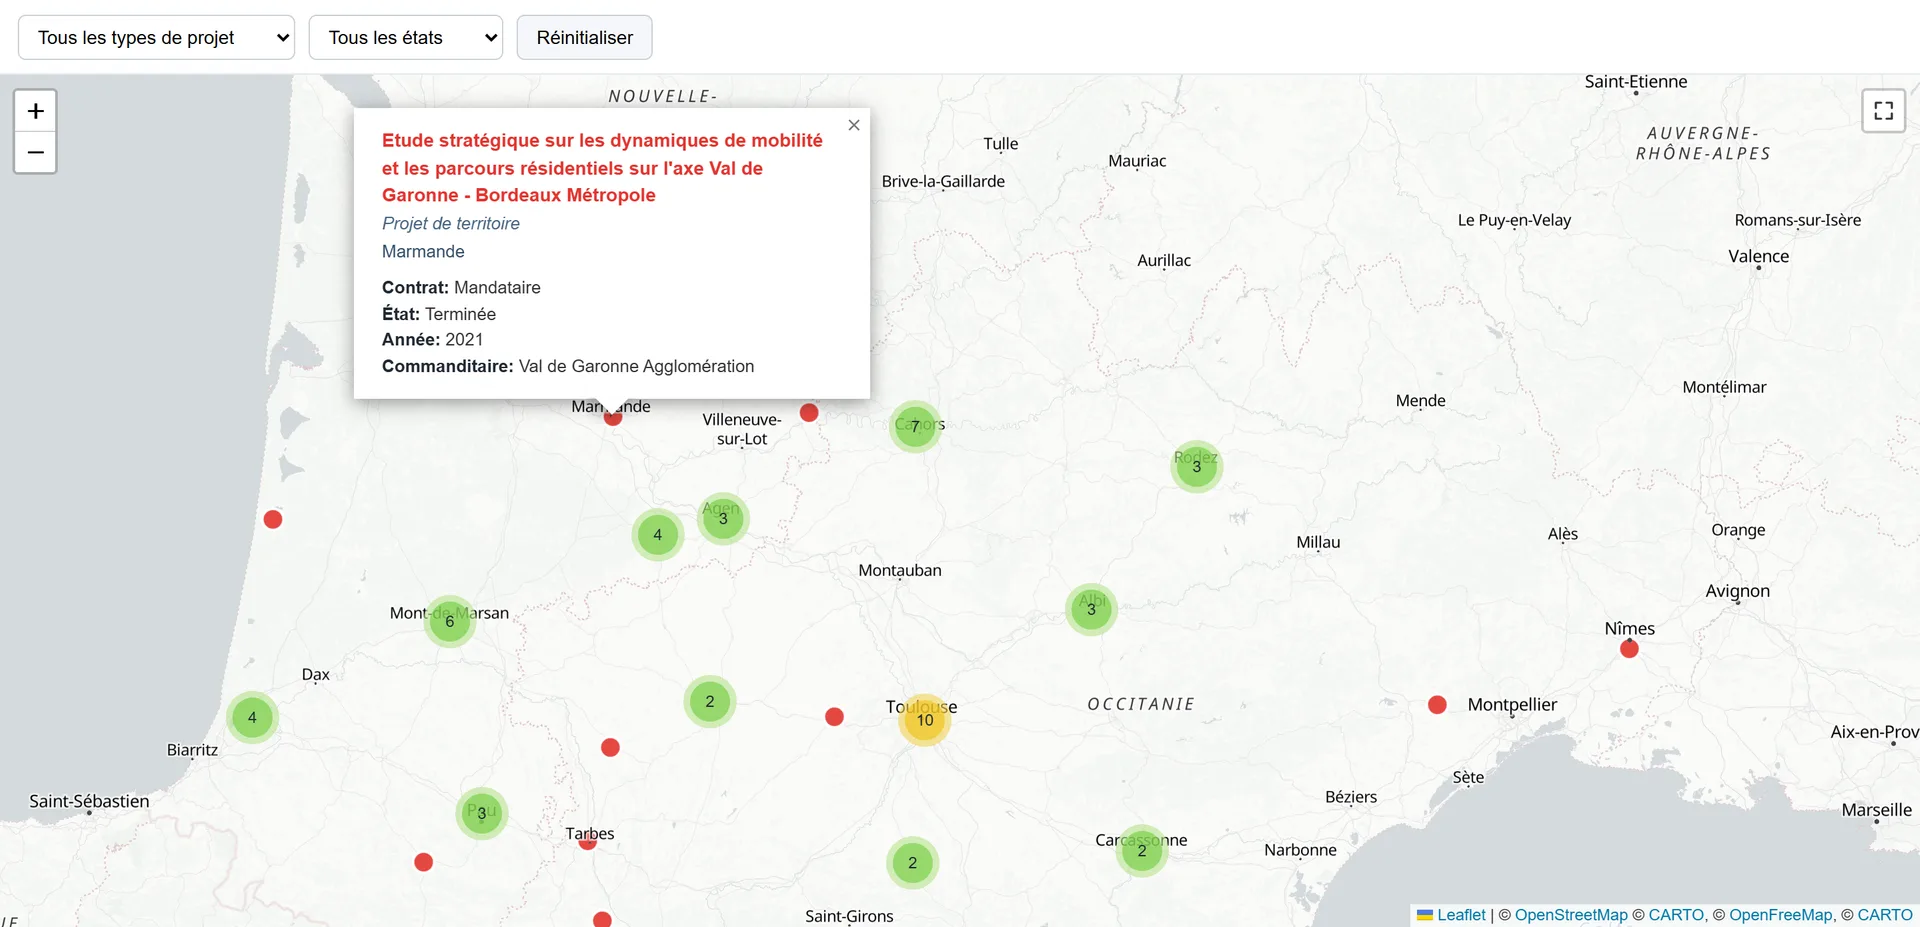Click the 'État: Terminée' line
Screen dimensions: 1920x927
coord(439,313)
